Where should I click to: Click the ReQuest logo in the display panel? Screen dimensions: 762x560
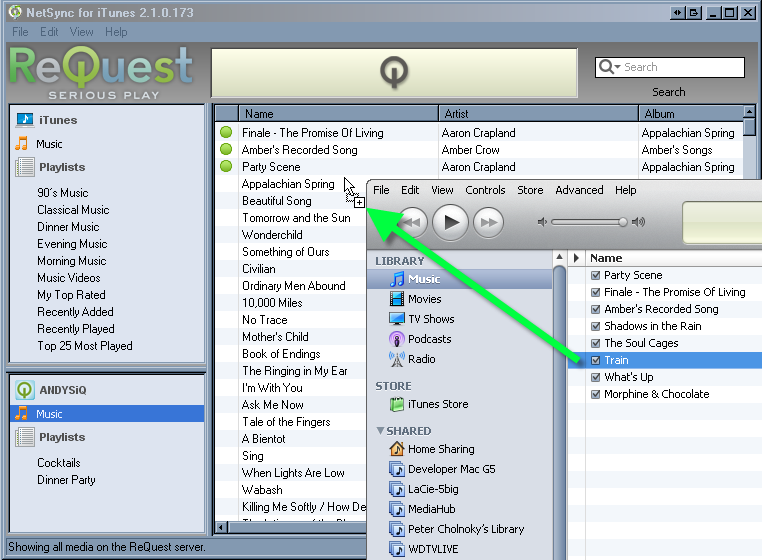394,73
